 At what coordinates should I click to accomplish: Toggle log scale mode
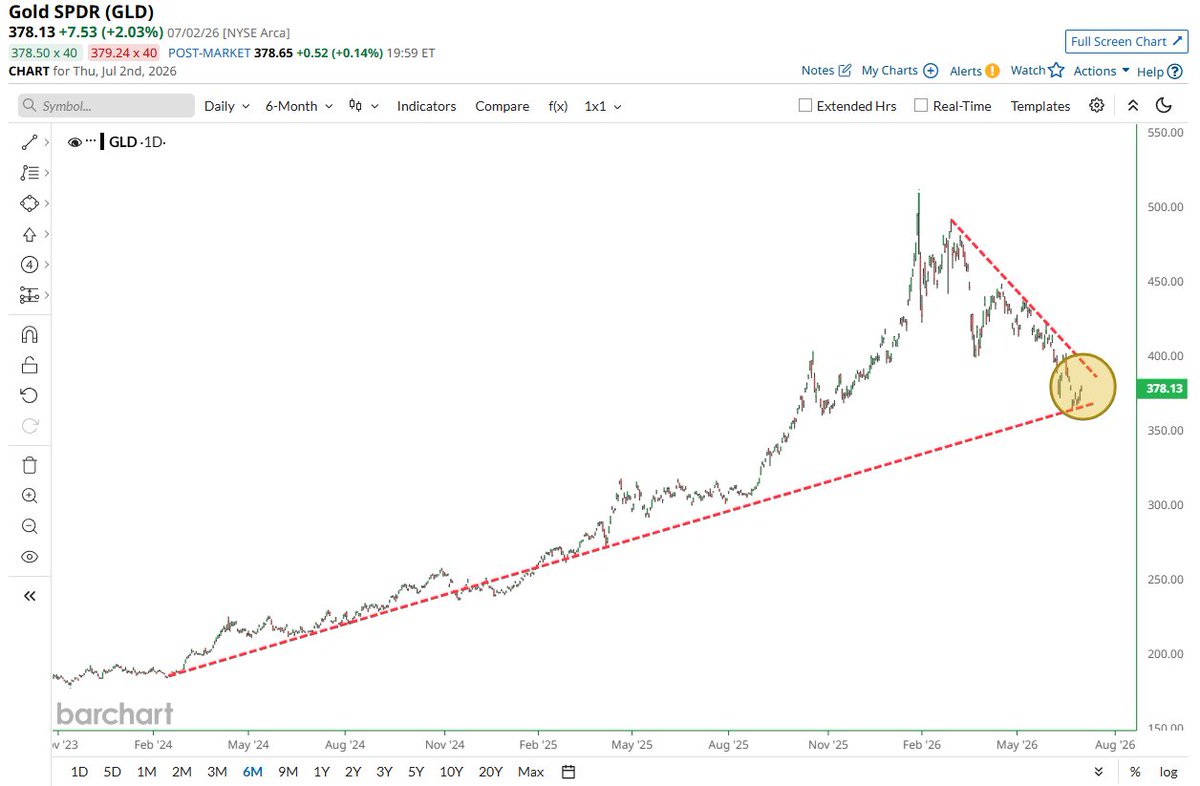(1167, 771)
